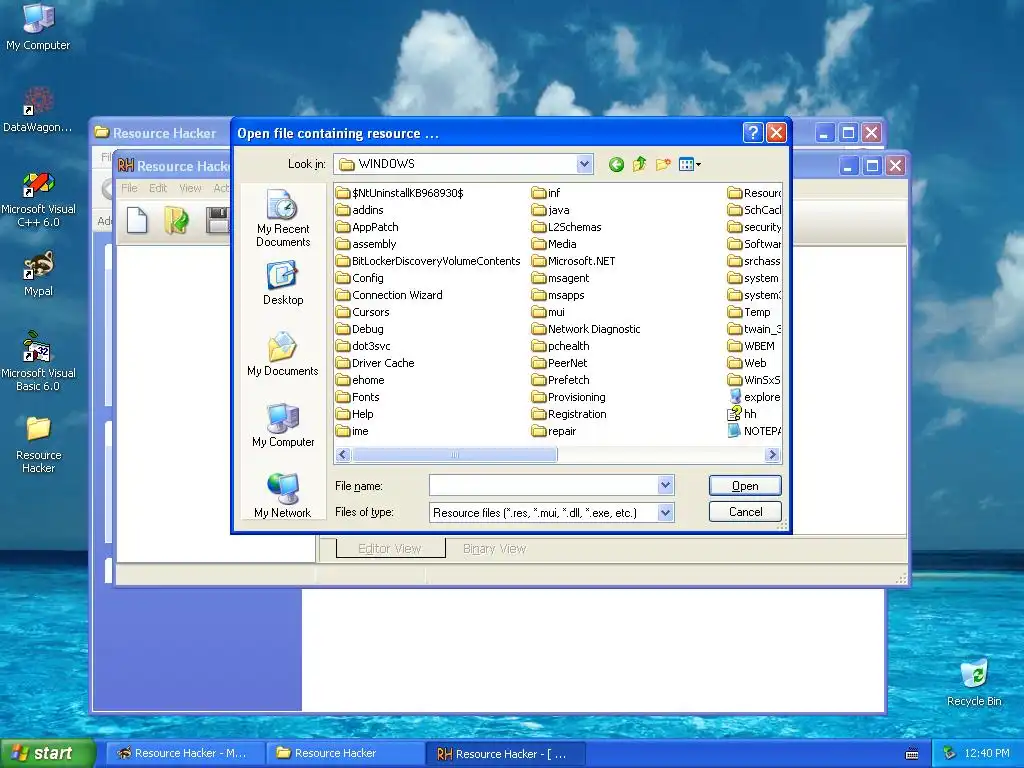The image size is (1024, 768).
Task: Go up one folder level
Action: point(639,165)
